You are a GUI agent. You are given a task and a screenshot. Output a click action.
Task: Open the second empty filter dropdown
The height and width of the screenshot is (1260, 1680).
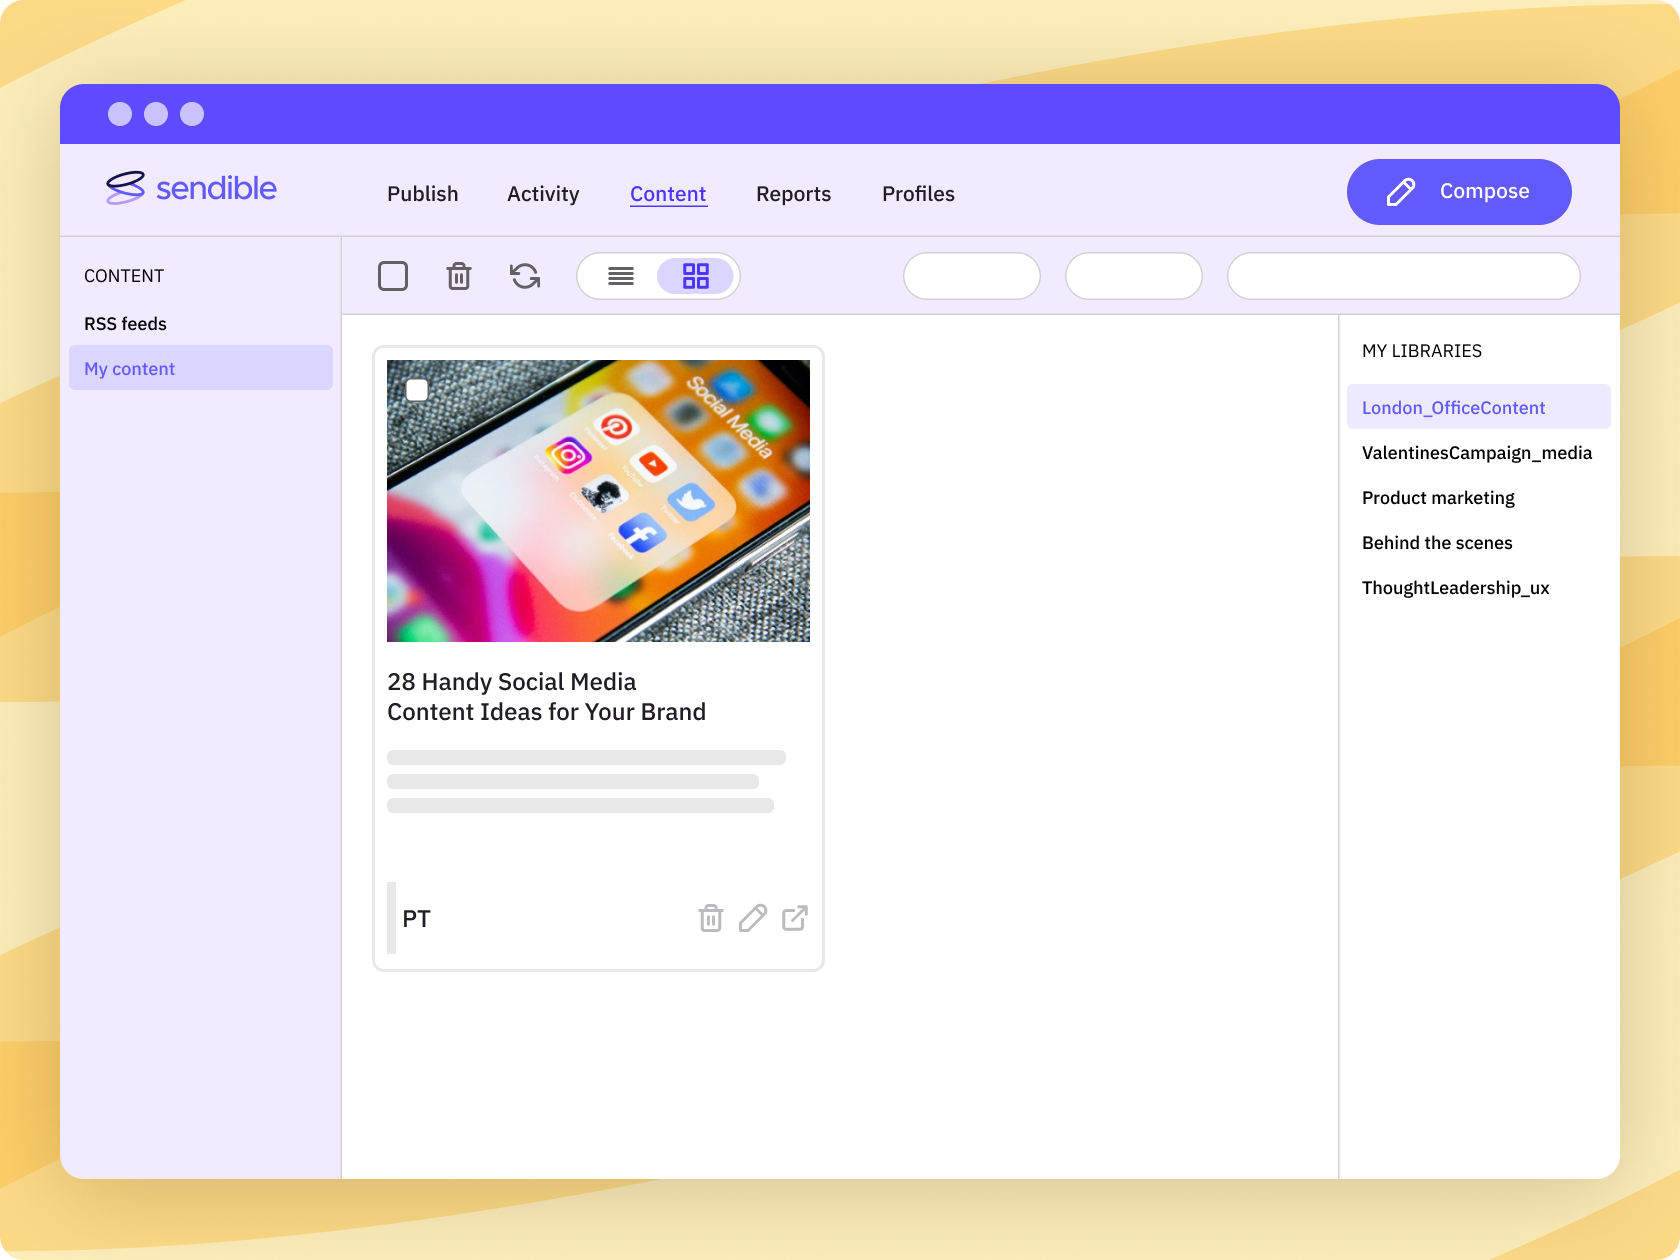click(1133, 276)
